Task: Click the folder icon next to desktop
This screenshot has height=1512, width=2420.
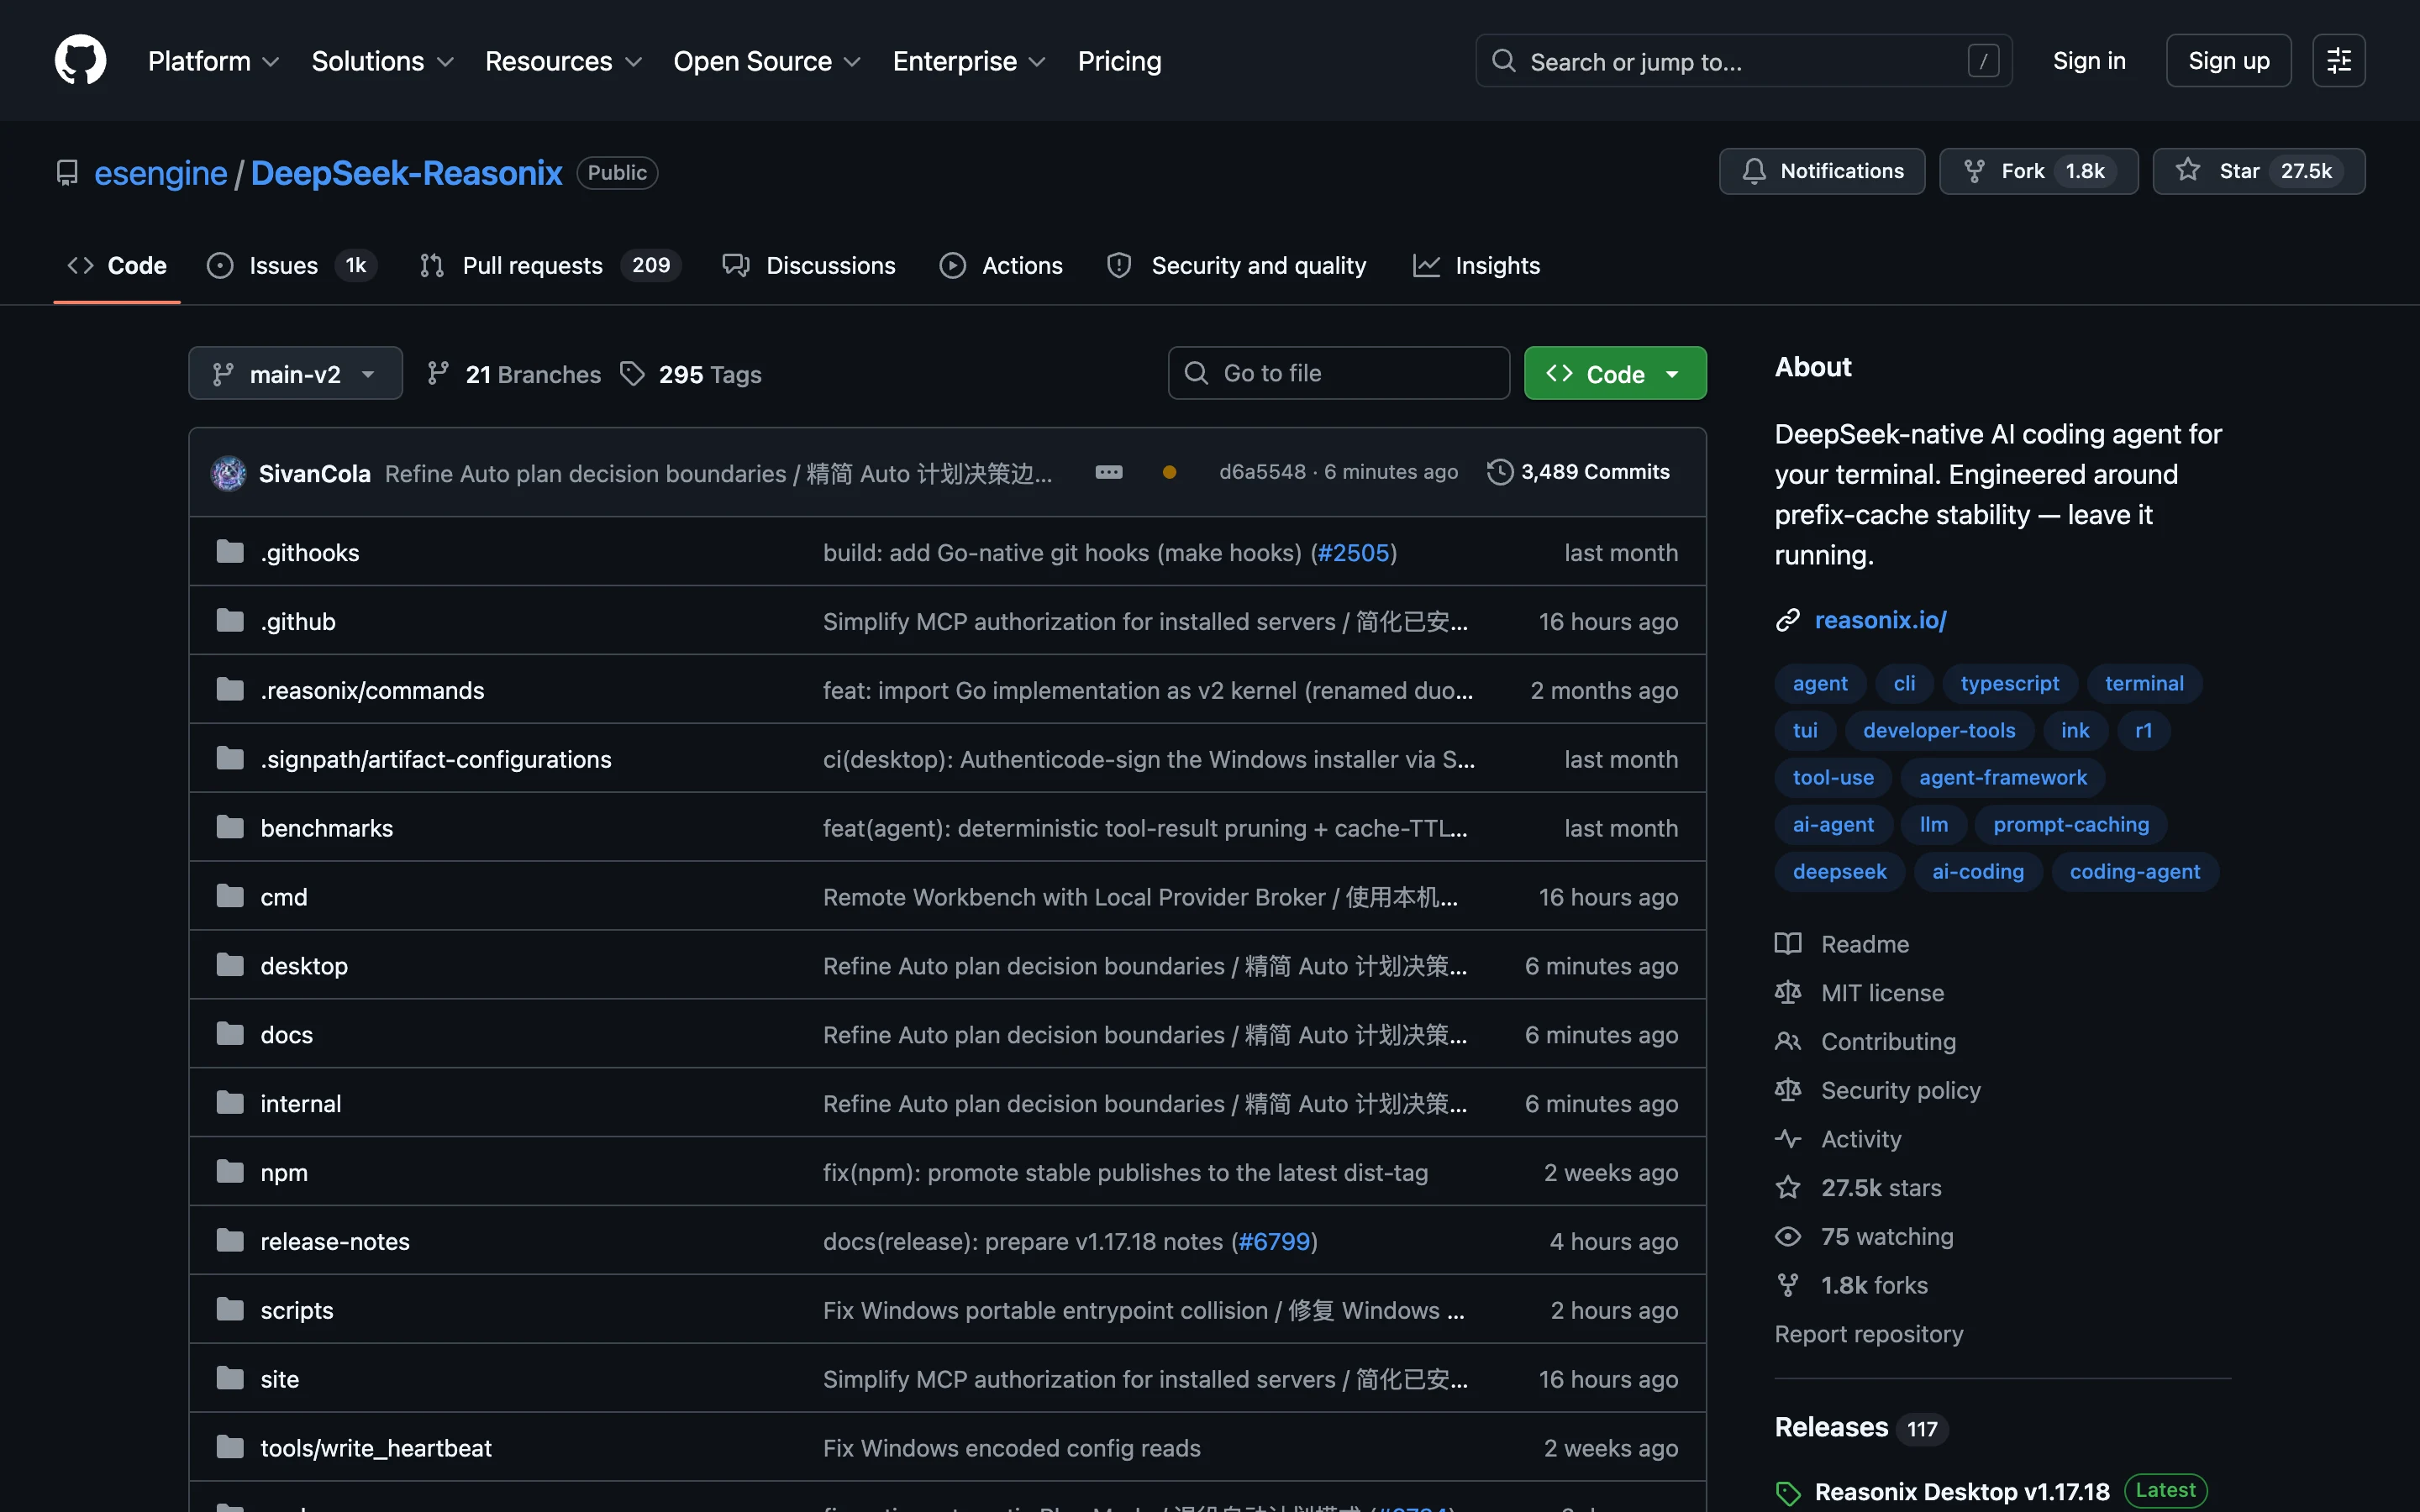Action: click(230, 965)
